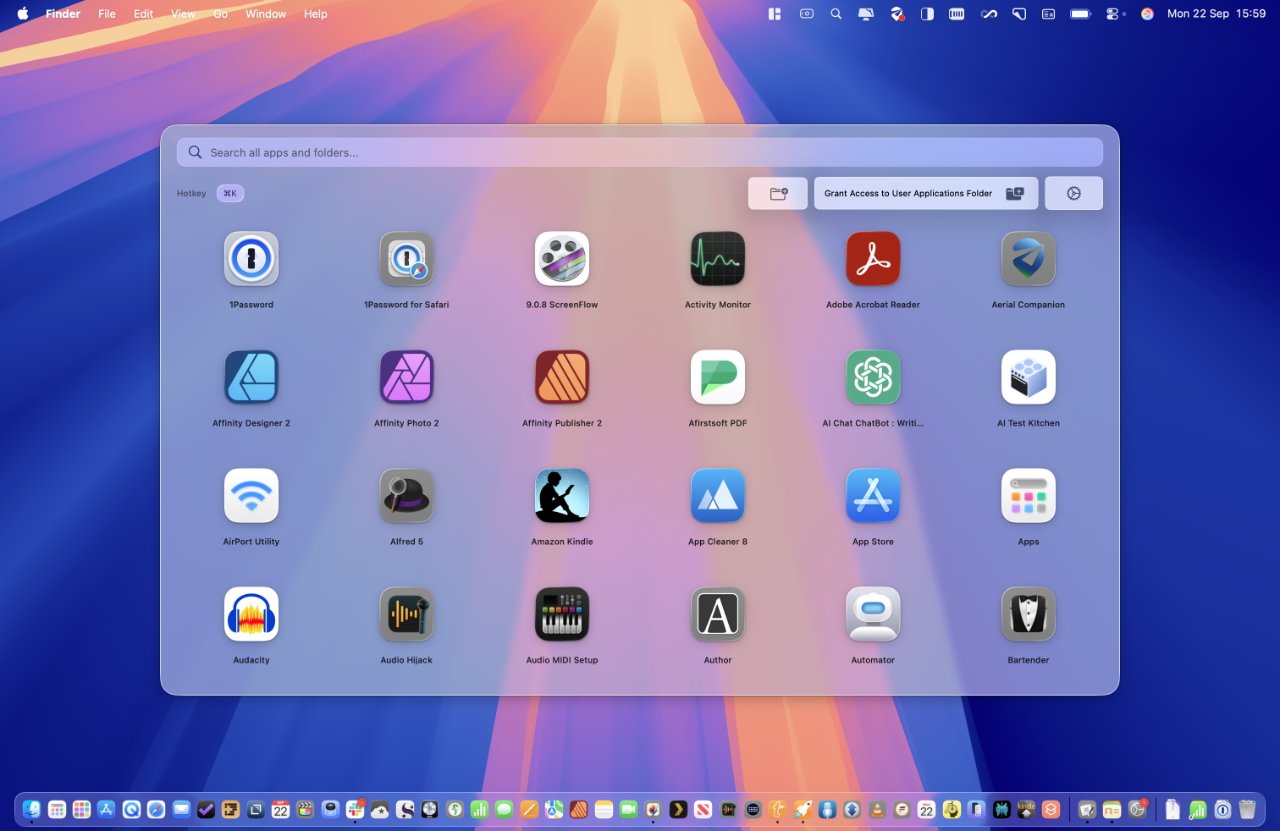This screenshot has height=831, width=1280.
Task: Launch Alfred 5 app
Action: coord(406,496)
